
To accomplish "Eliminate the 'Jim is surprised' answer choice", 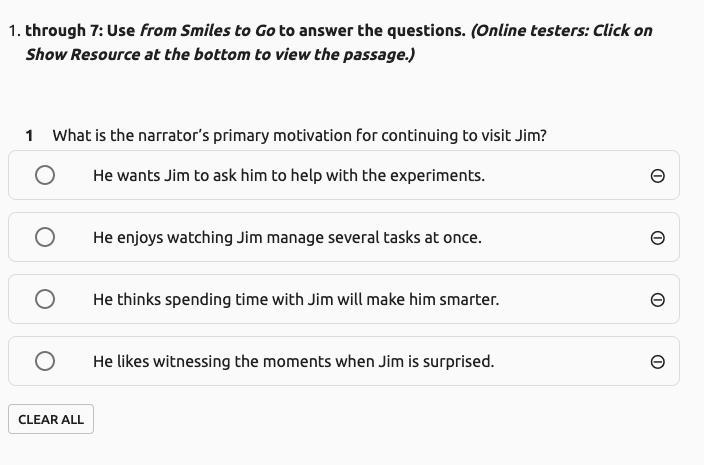I will pos(657,362).
